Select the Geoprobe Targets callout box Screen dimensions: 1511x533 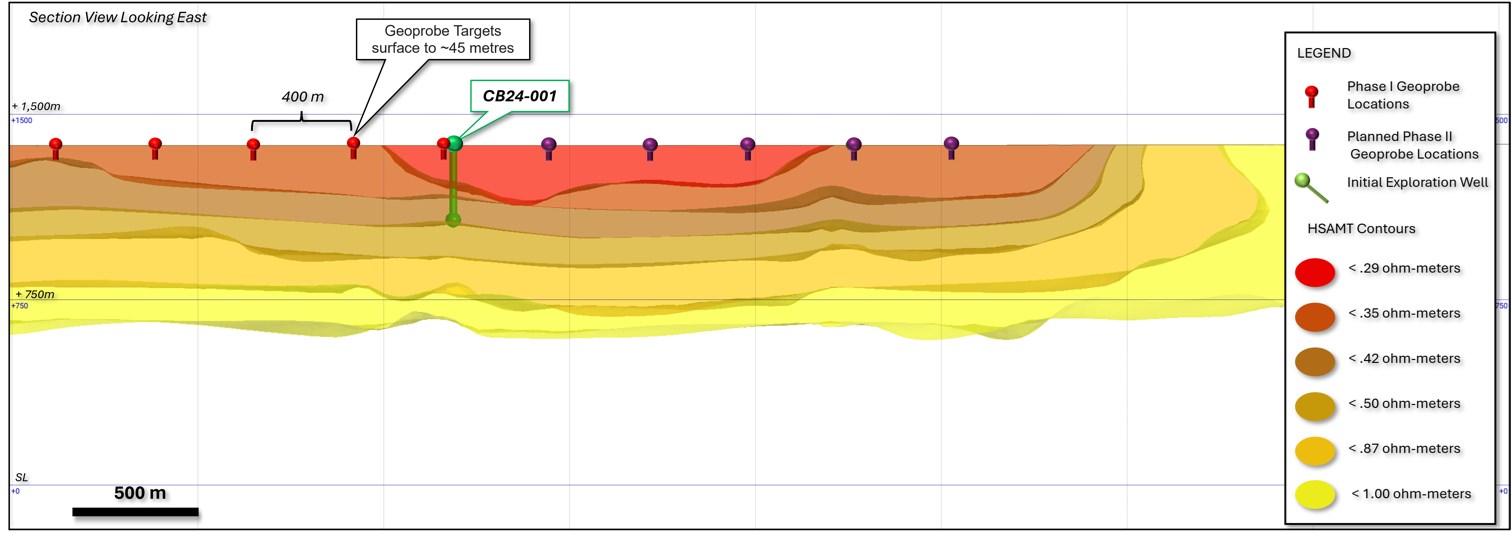[442, 39]
